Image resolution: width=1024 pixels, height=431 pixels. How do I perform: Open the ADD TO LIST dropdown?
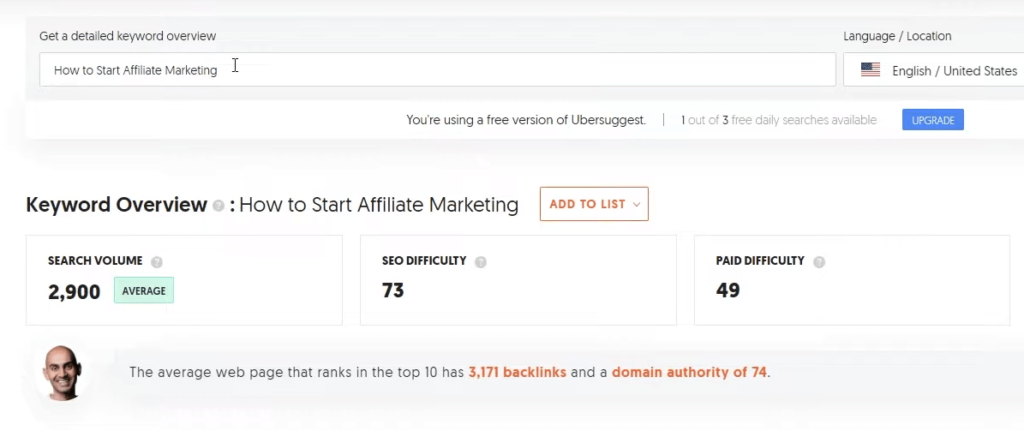coord(594,204)
